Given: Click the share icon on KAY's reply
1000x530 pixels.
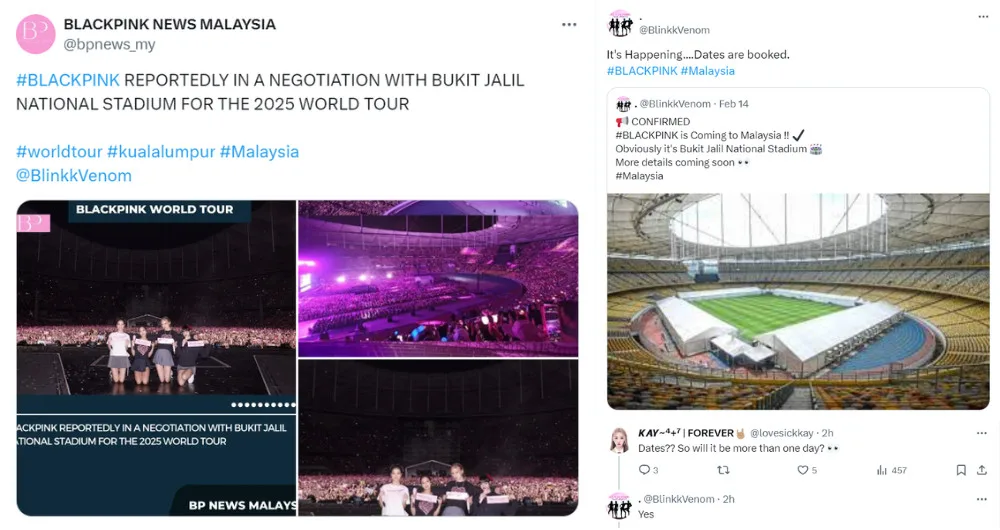Looking at the screenshot, I should [x=983, y=470].
